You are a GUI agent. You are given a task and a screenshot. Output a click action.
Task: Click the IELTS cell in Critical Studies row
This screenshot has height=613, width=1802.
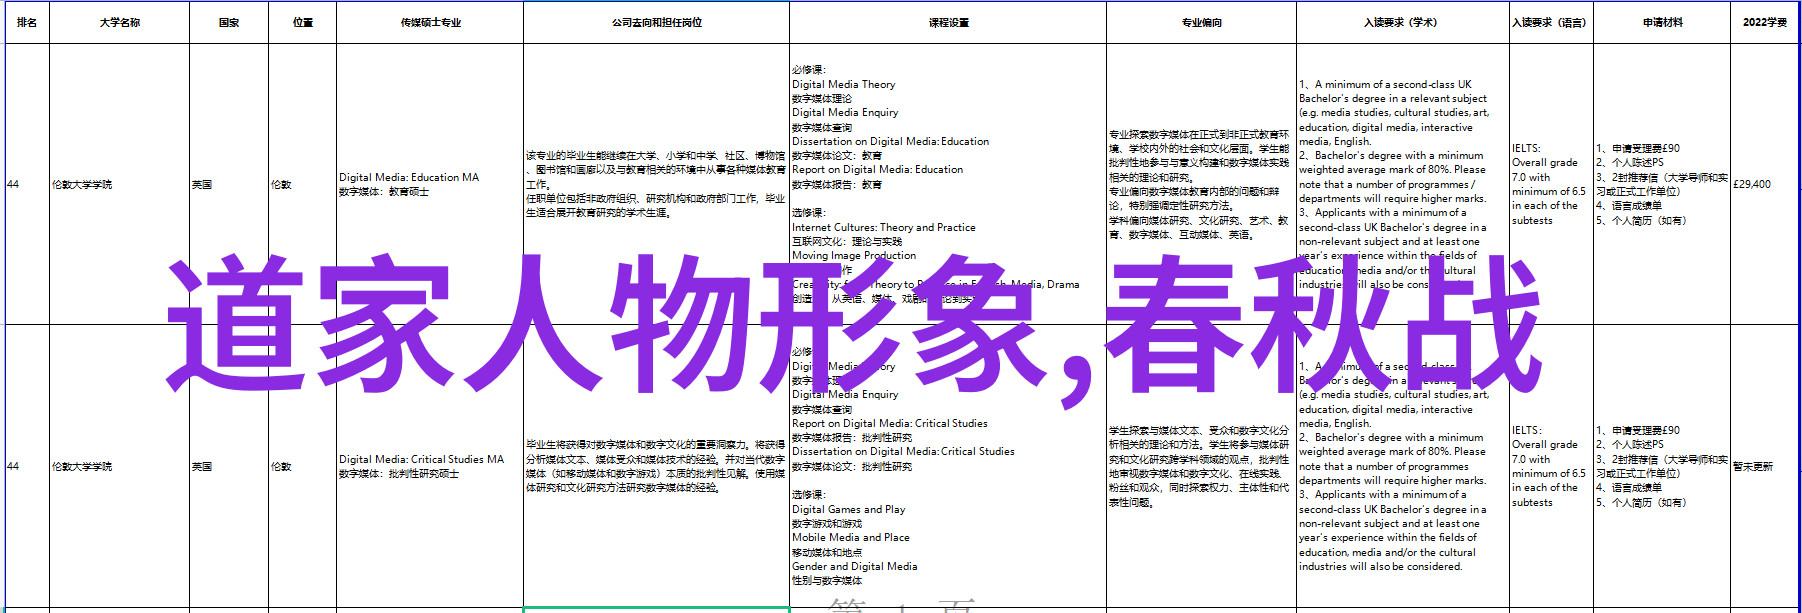click(x=1551, y=466)
